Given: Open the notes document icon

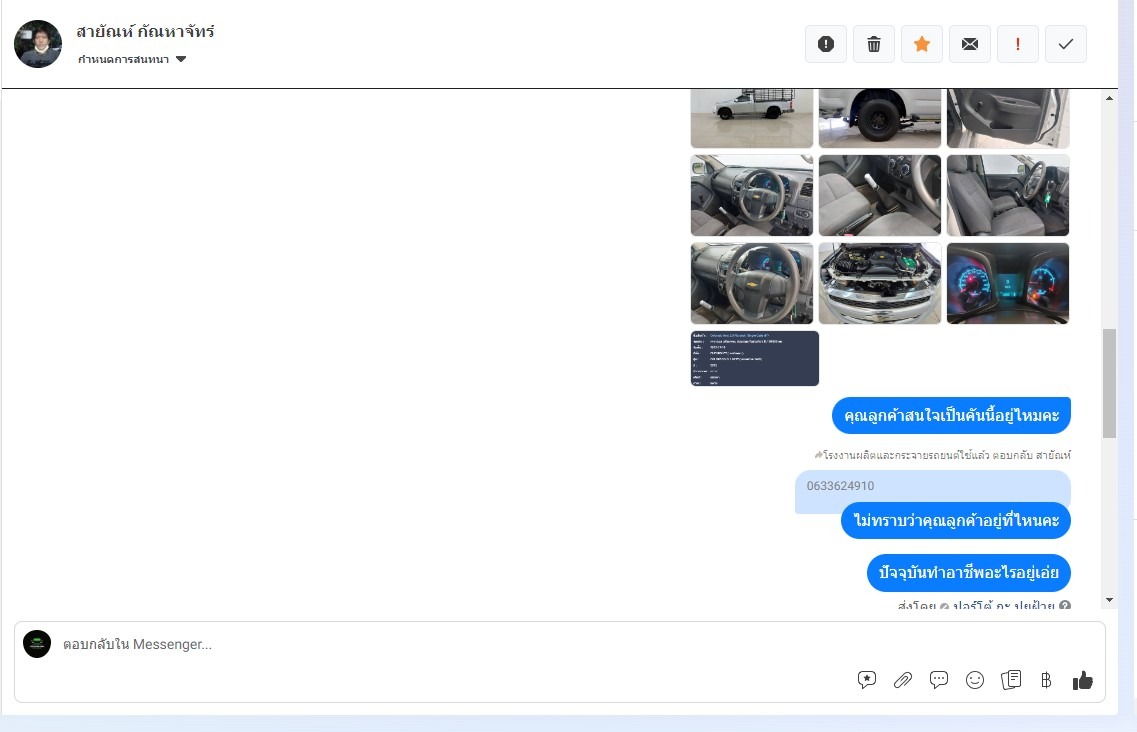Looking at the screenshot, I should click(1011, 680).
